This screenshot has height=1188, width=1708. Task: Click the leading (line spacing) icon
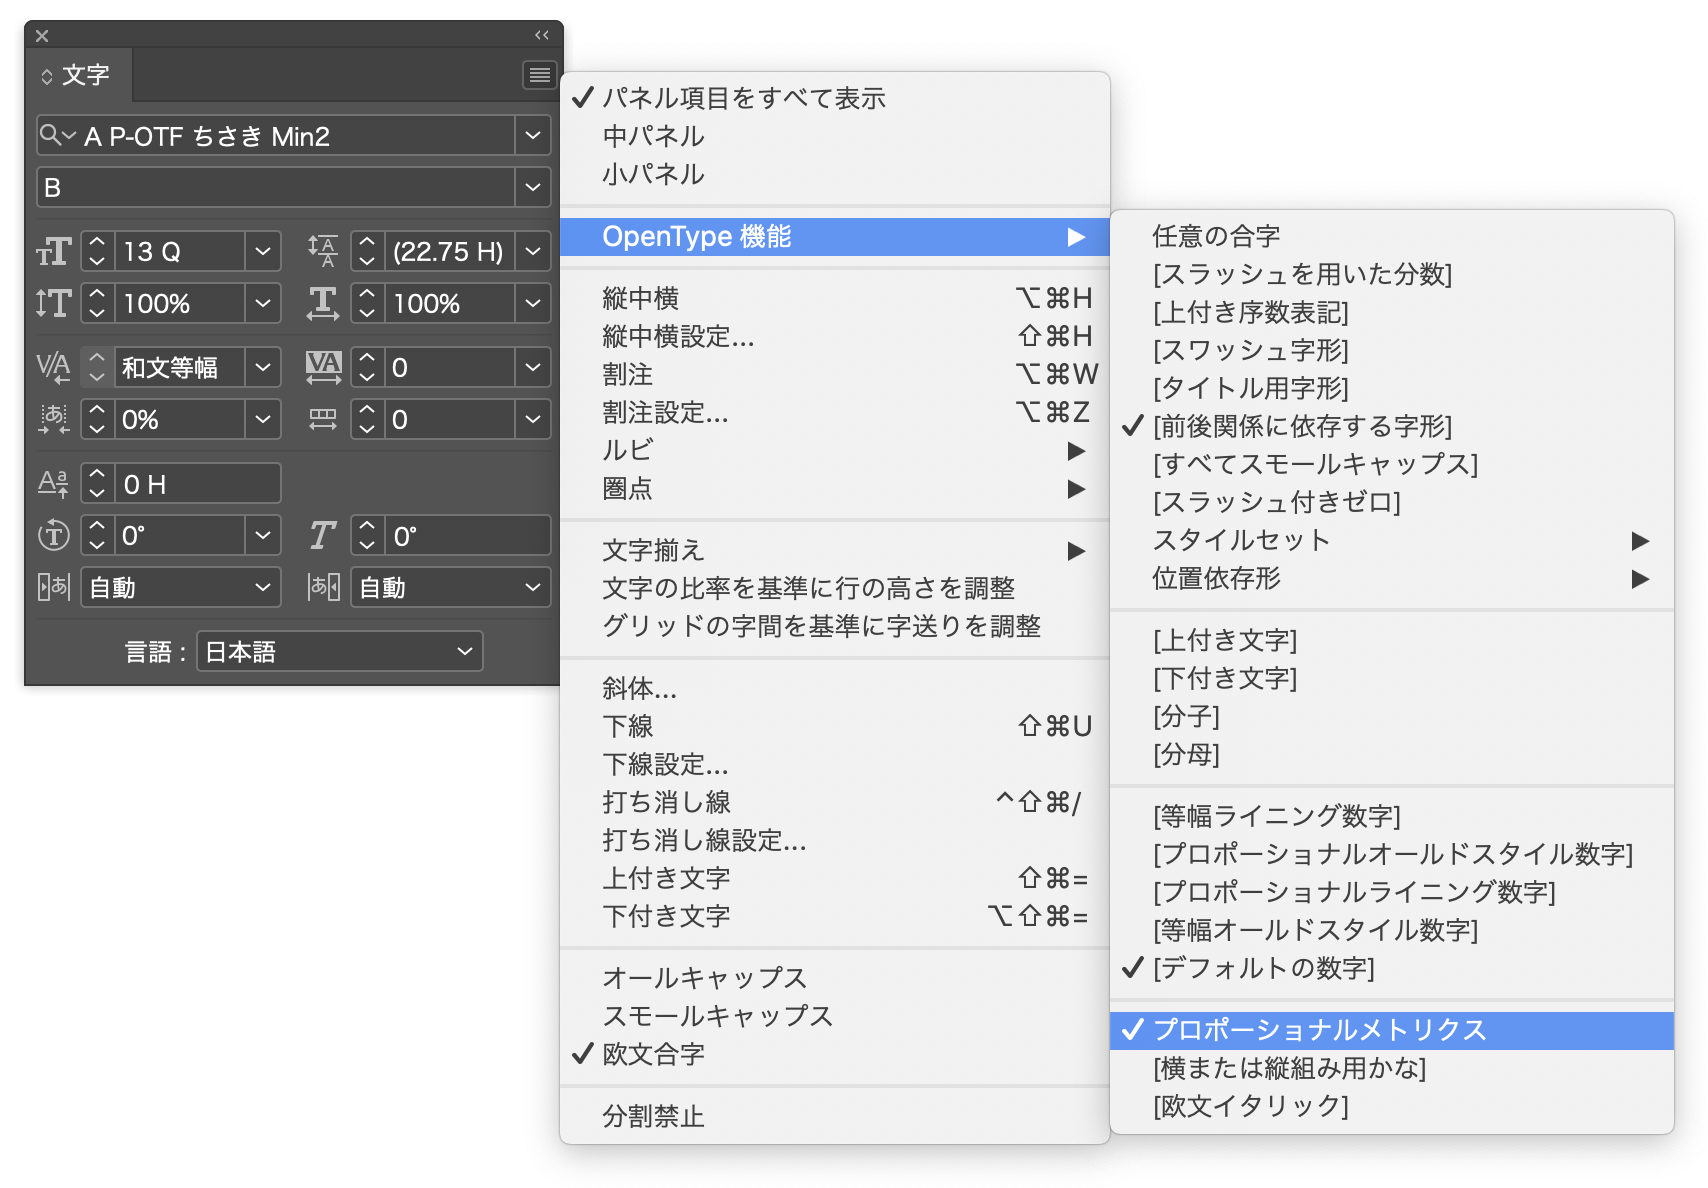click(x=323, y=252)
